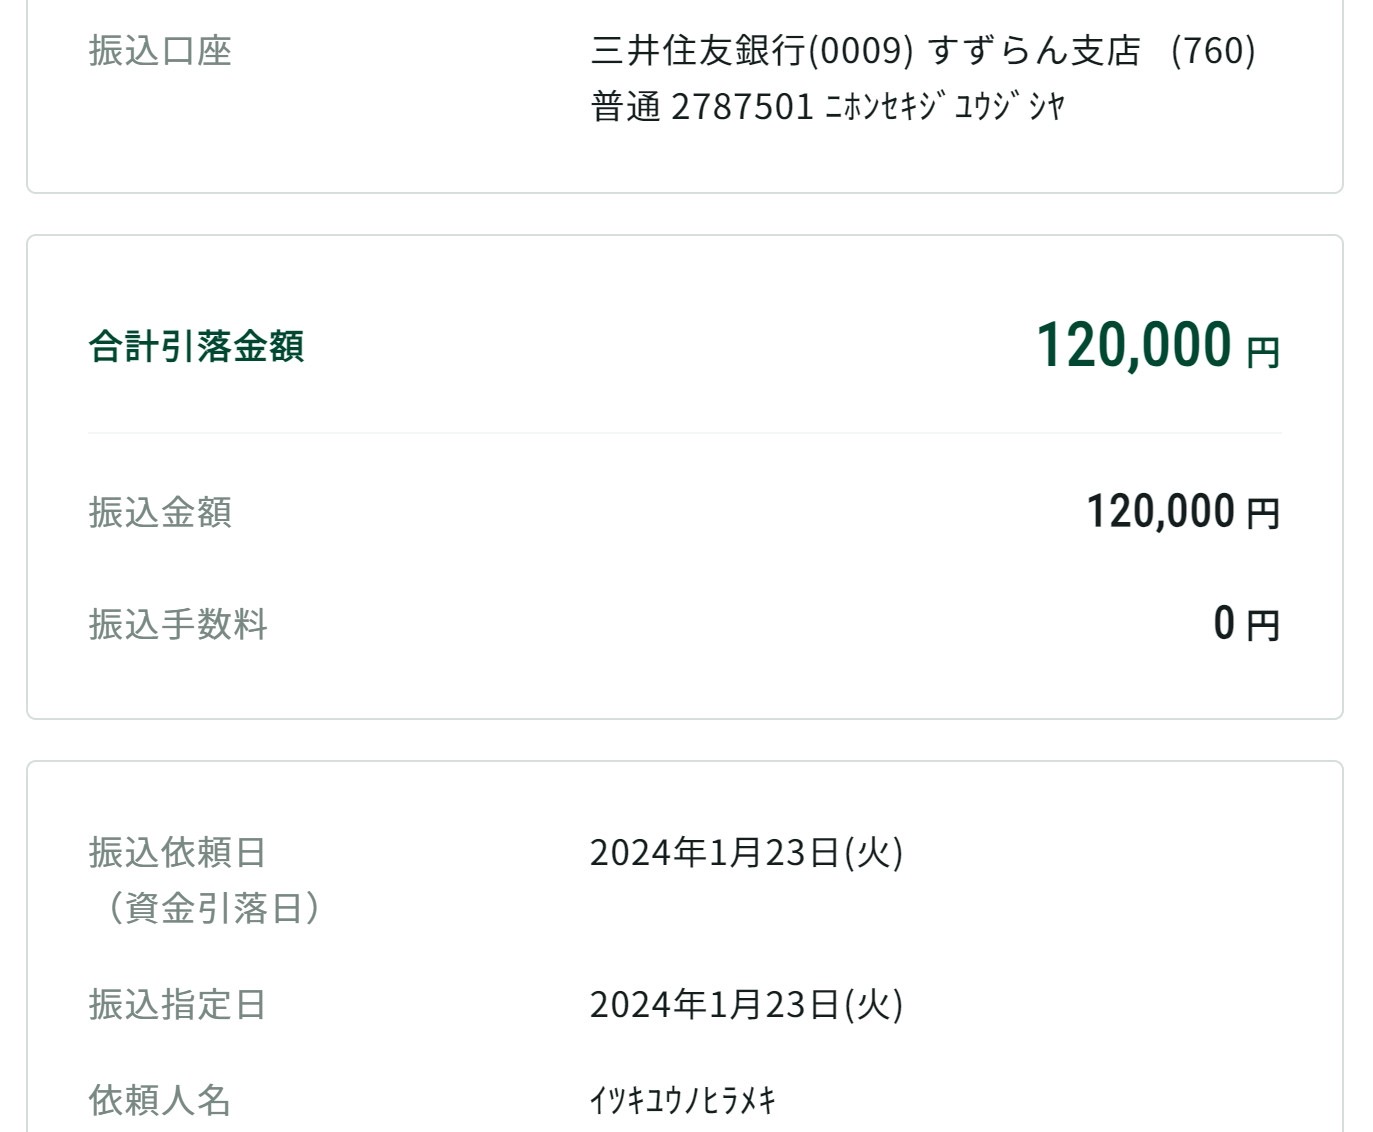Click the divider line under 合計引落金額
This screenshot has height=1132, width=1373.
point(685,433)
